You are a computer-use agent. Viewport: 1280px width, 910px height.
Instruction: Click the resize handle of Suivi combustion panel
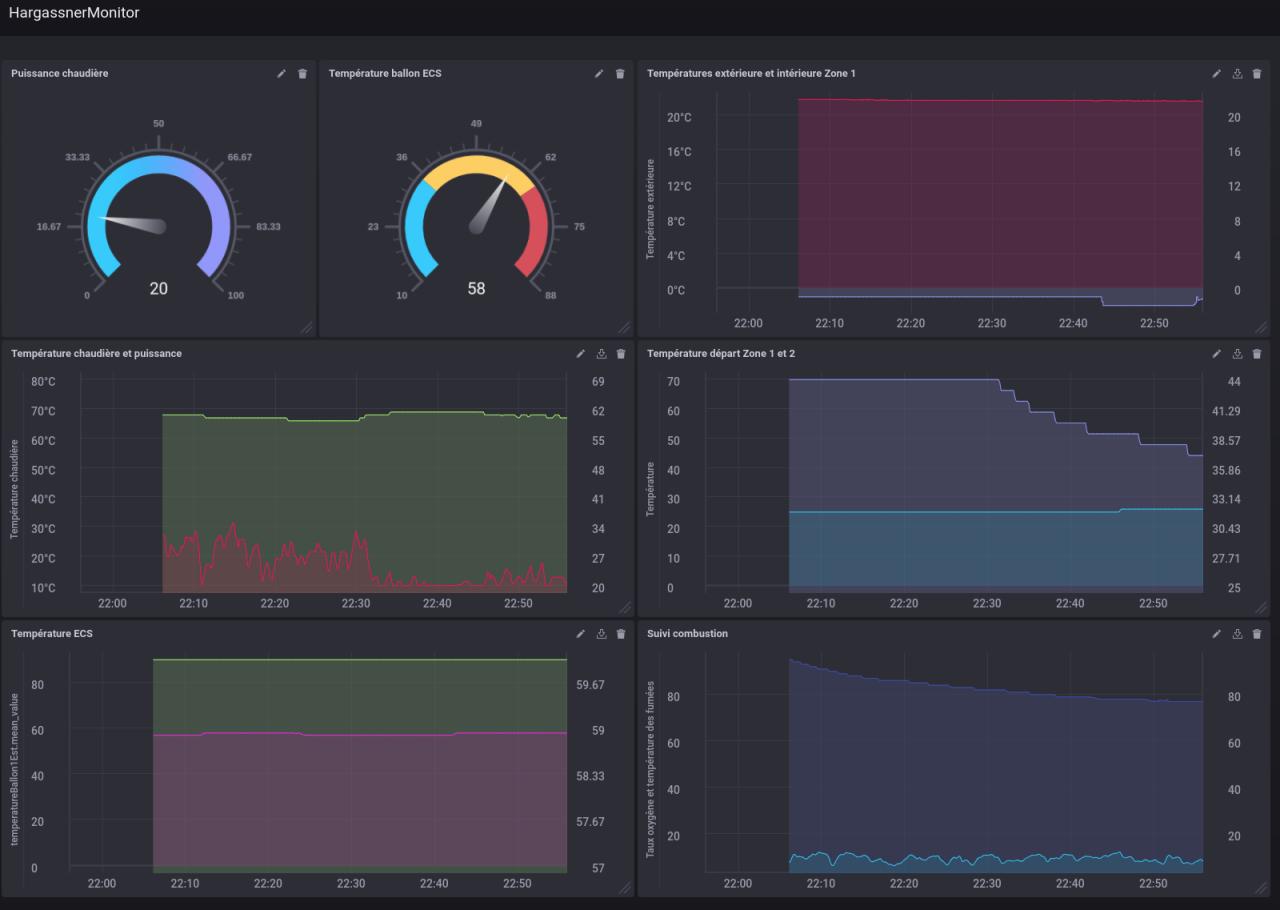(x=1262, y=887)
